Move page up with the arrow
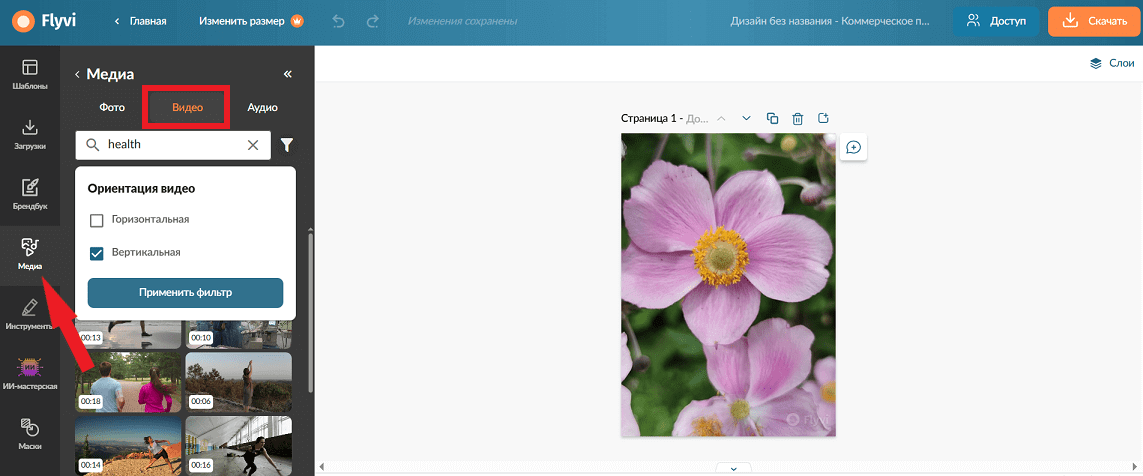 tap(721, 118)
